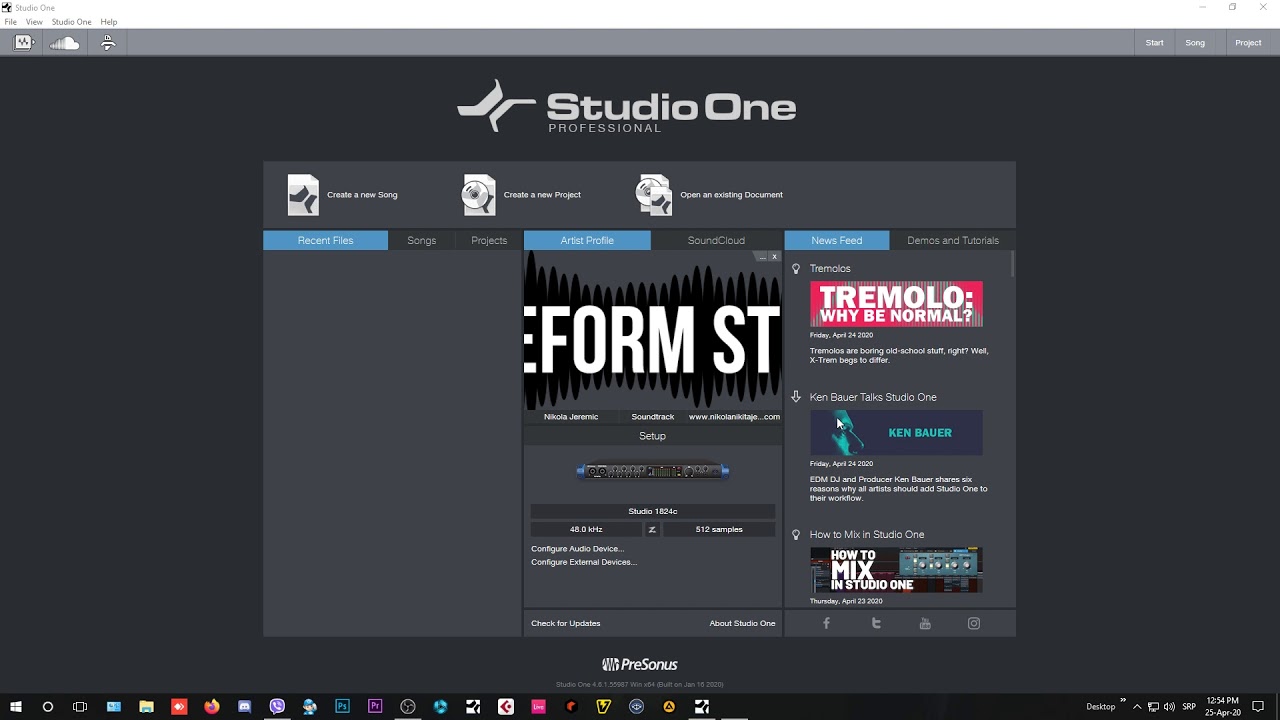The image size is (1280, 720).
Task: Click the impedance icon between sample rate and samples
Action: tap(652, 529)
